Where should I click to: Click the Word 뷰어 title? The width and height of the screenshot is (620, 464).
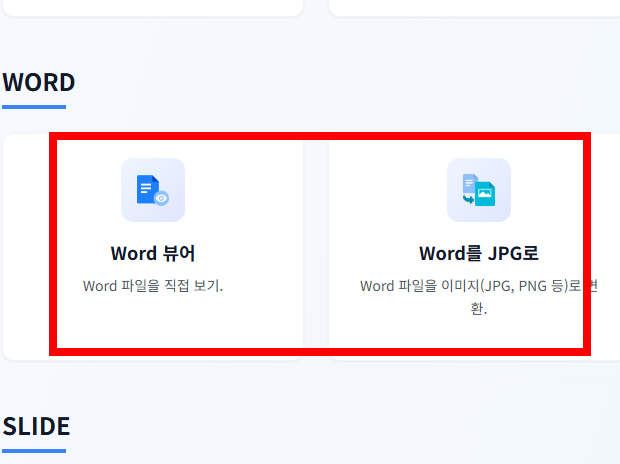coord(153,254)
